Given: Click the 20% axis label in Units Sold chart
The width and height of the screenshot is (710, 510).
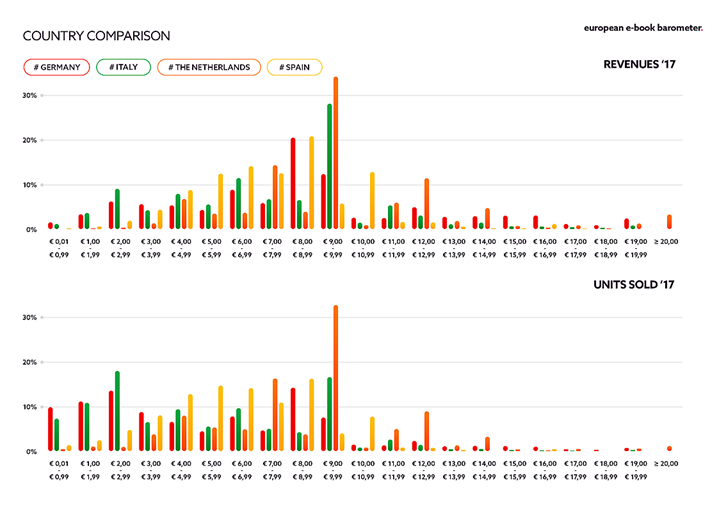Looking at the screenshot, I should [30, 362].
